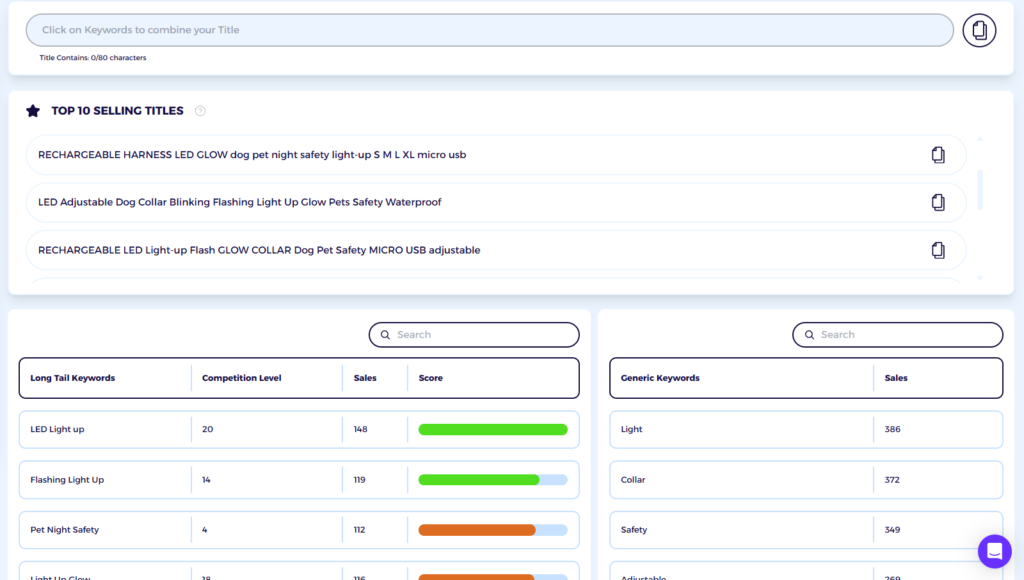The width and height of the screenshot is (1024, 580).
Task: Open the chat support bubble
Action: tap(995, 551)
